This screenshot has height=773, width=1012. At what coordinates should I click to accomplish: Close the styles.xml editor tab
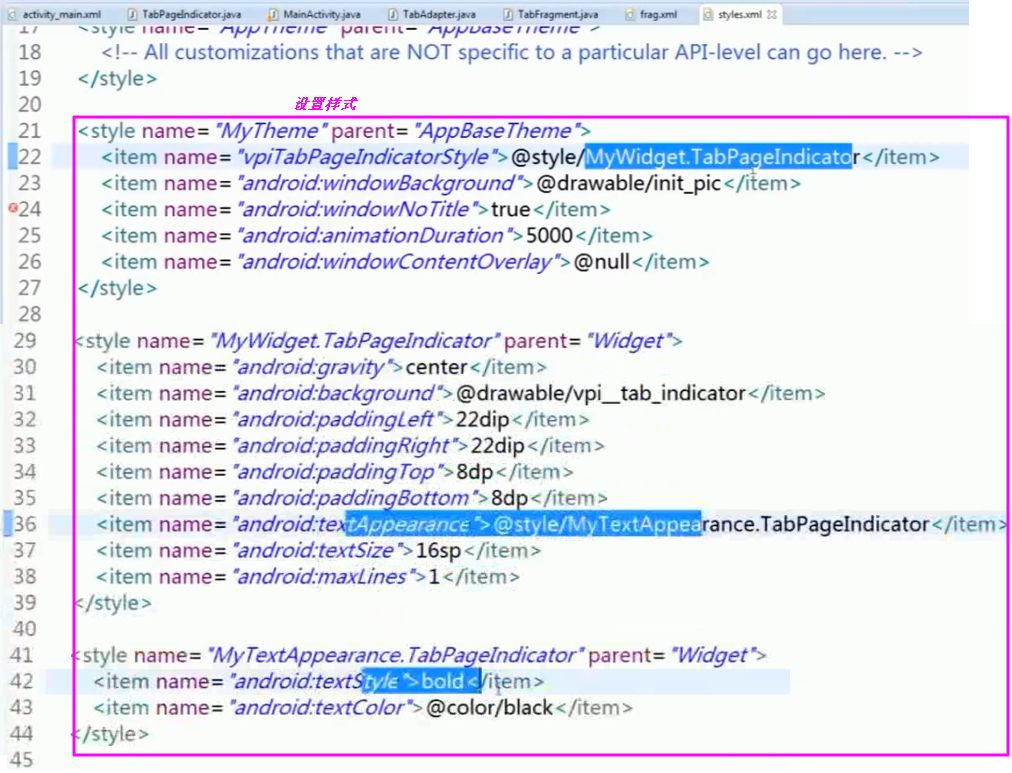pos(769,14)
